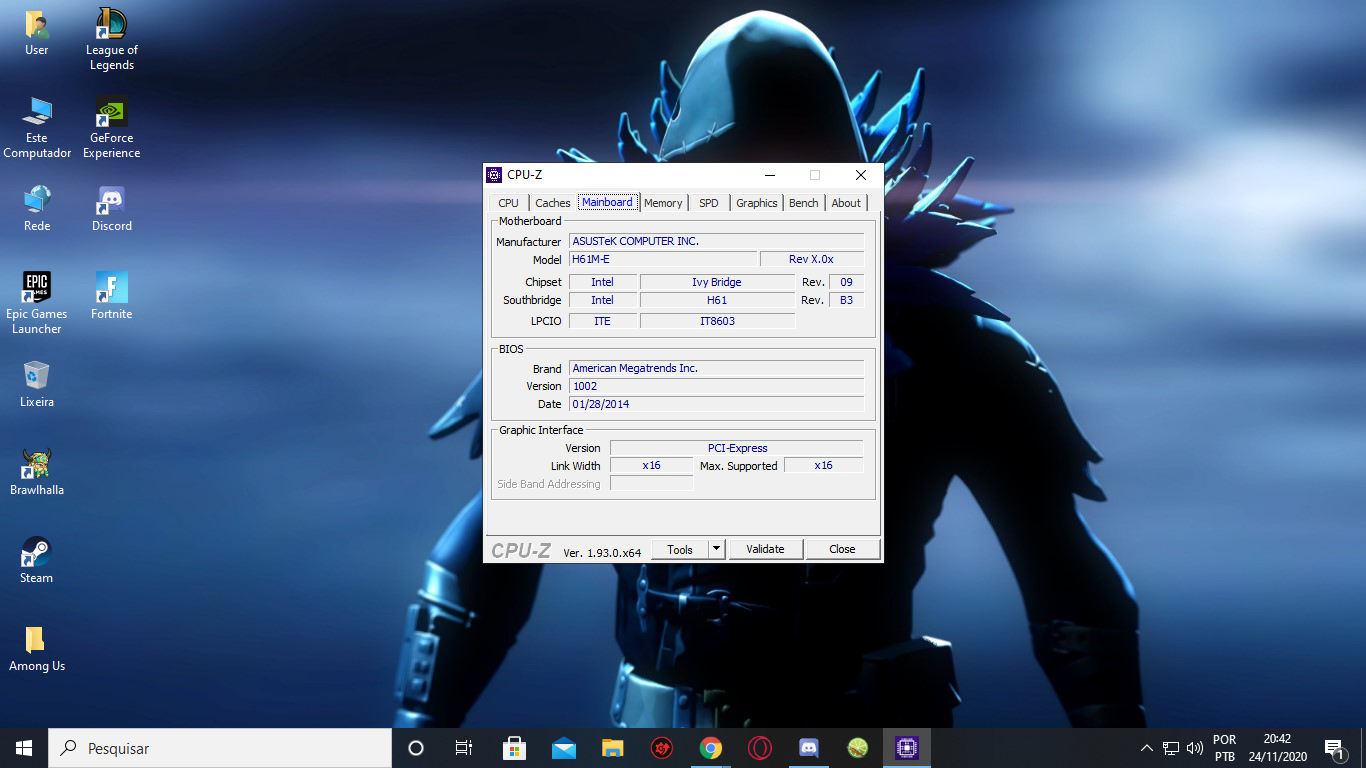Open the About tab
The width and height of the screenshot is (1366, 768).
pos(846,203)
